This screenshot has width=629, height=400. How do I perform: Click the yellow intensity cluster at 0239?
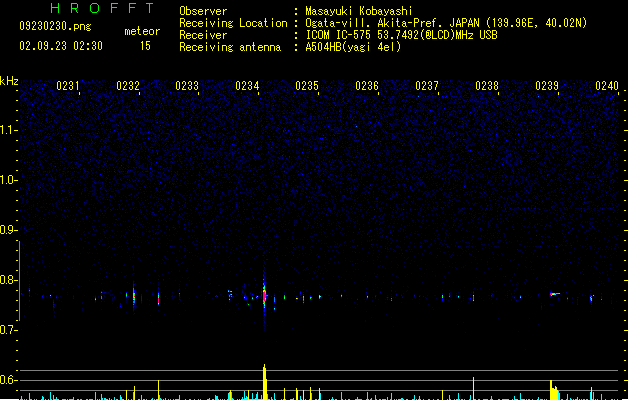(x=554, y=390)
